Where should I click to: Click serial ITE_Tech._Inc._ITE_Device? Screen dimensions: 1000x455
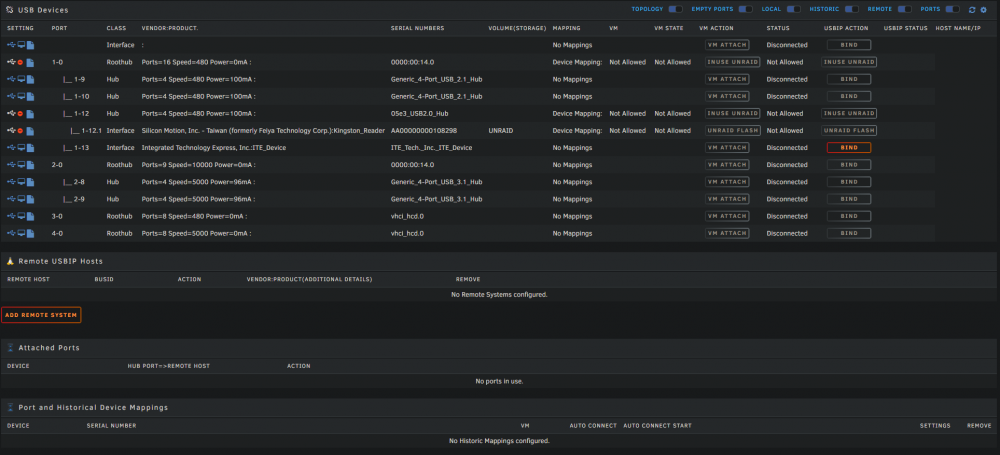(x=431, y=148)
